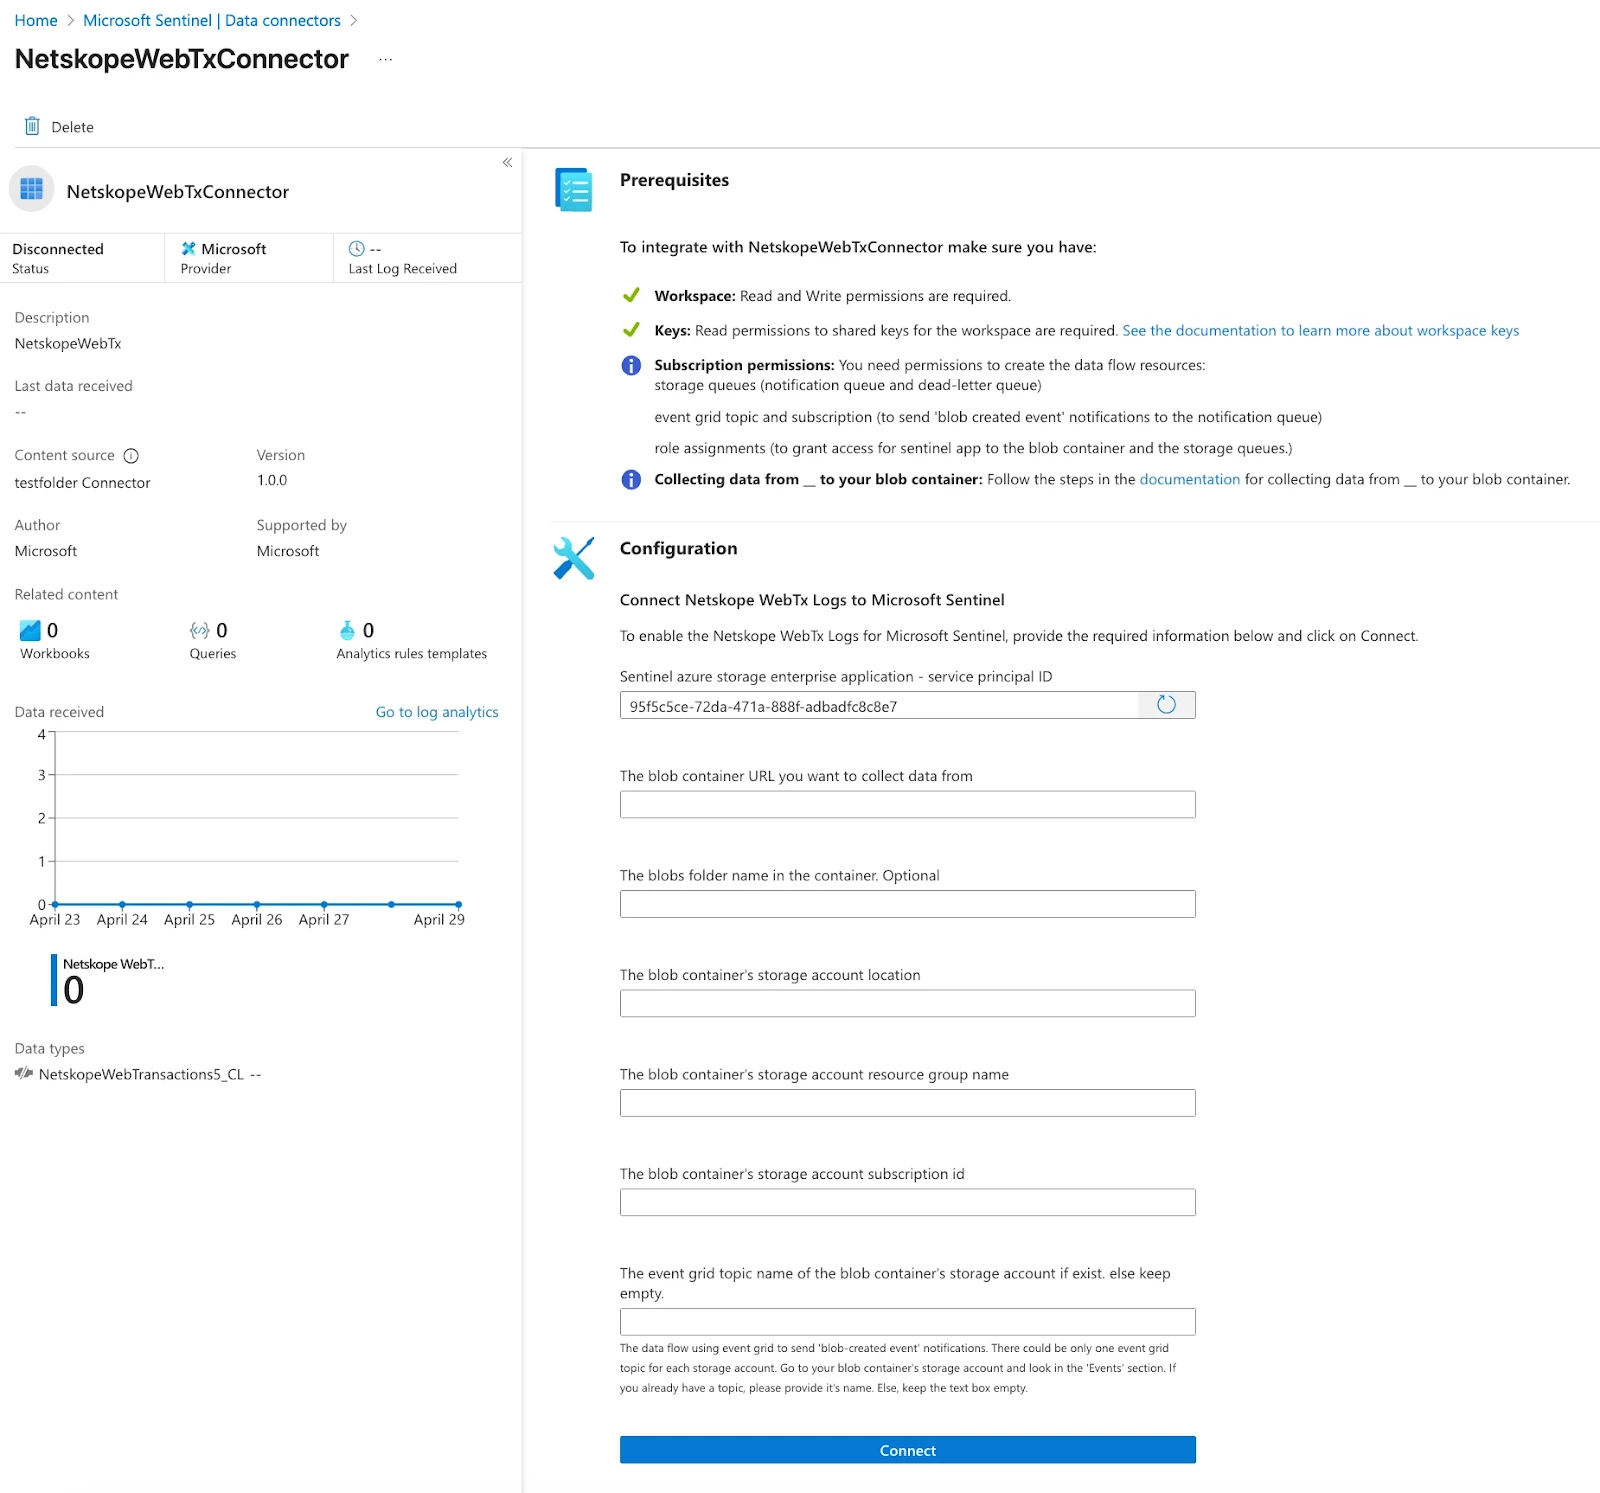This screenshot has height=1493, width=1600.
Task: Click the Microsoft provider icon
Action: click(188, 248)
